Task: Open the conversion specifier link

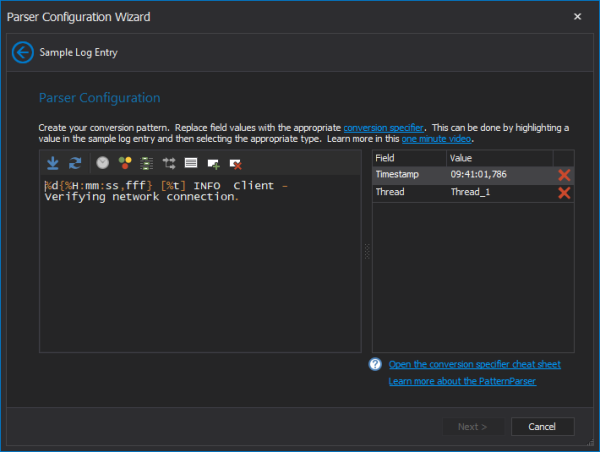Action: (x=383, y=127)
